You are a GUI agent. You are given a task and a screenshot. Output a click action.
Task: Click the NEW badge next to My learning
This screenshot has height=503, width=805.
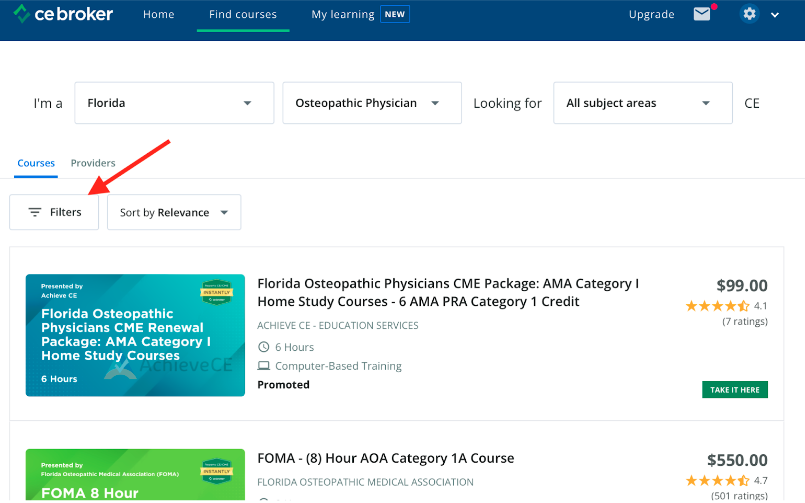(x=395, y=14)
